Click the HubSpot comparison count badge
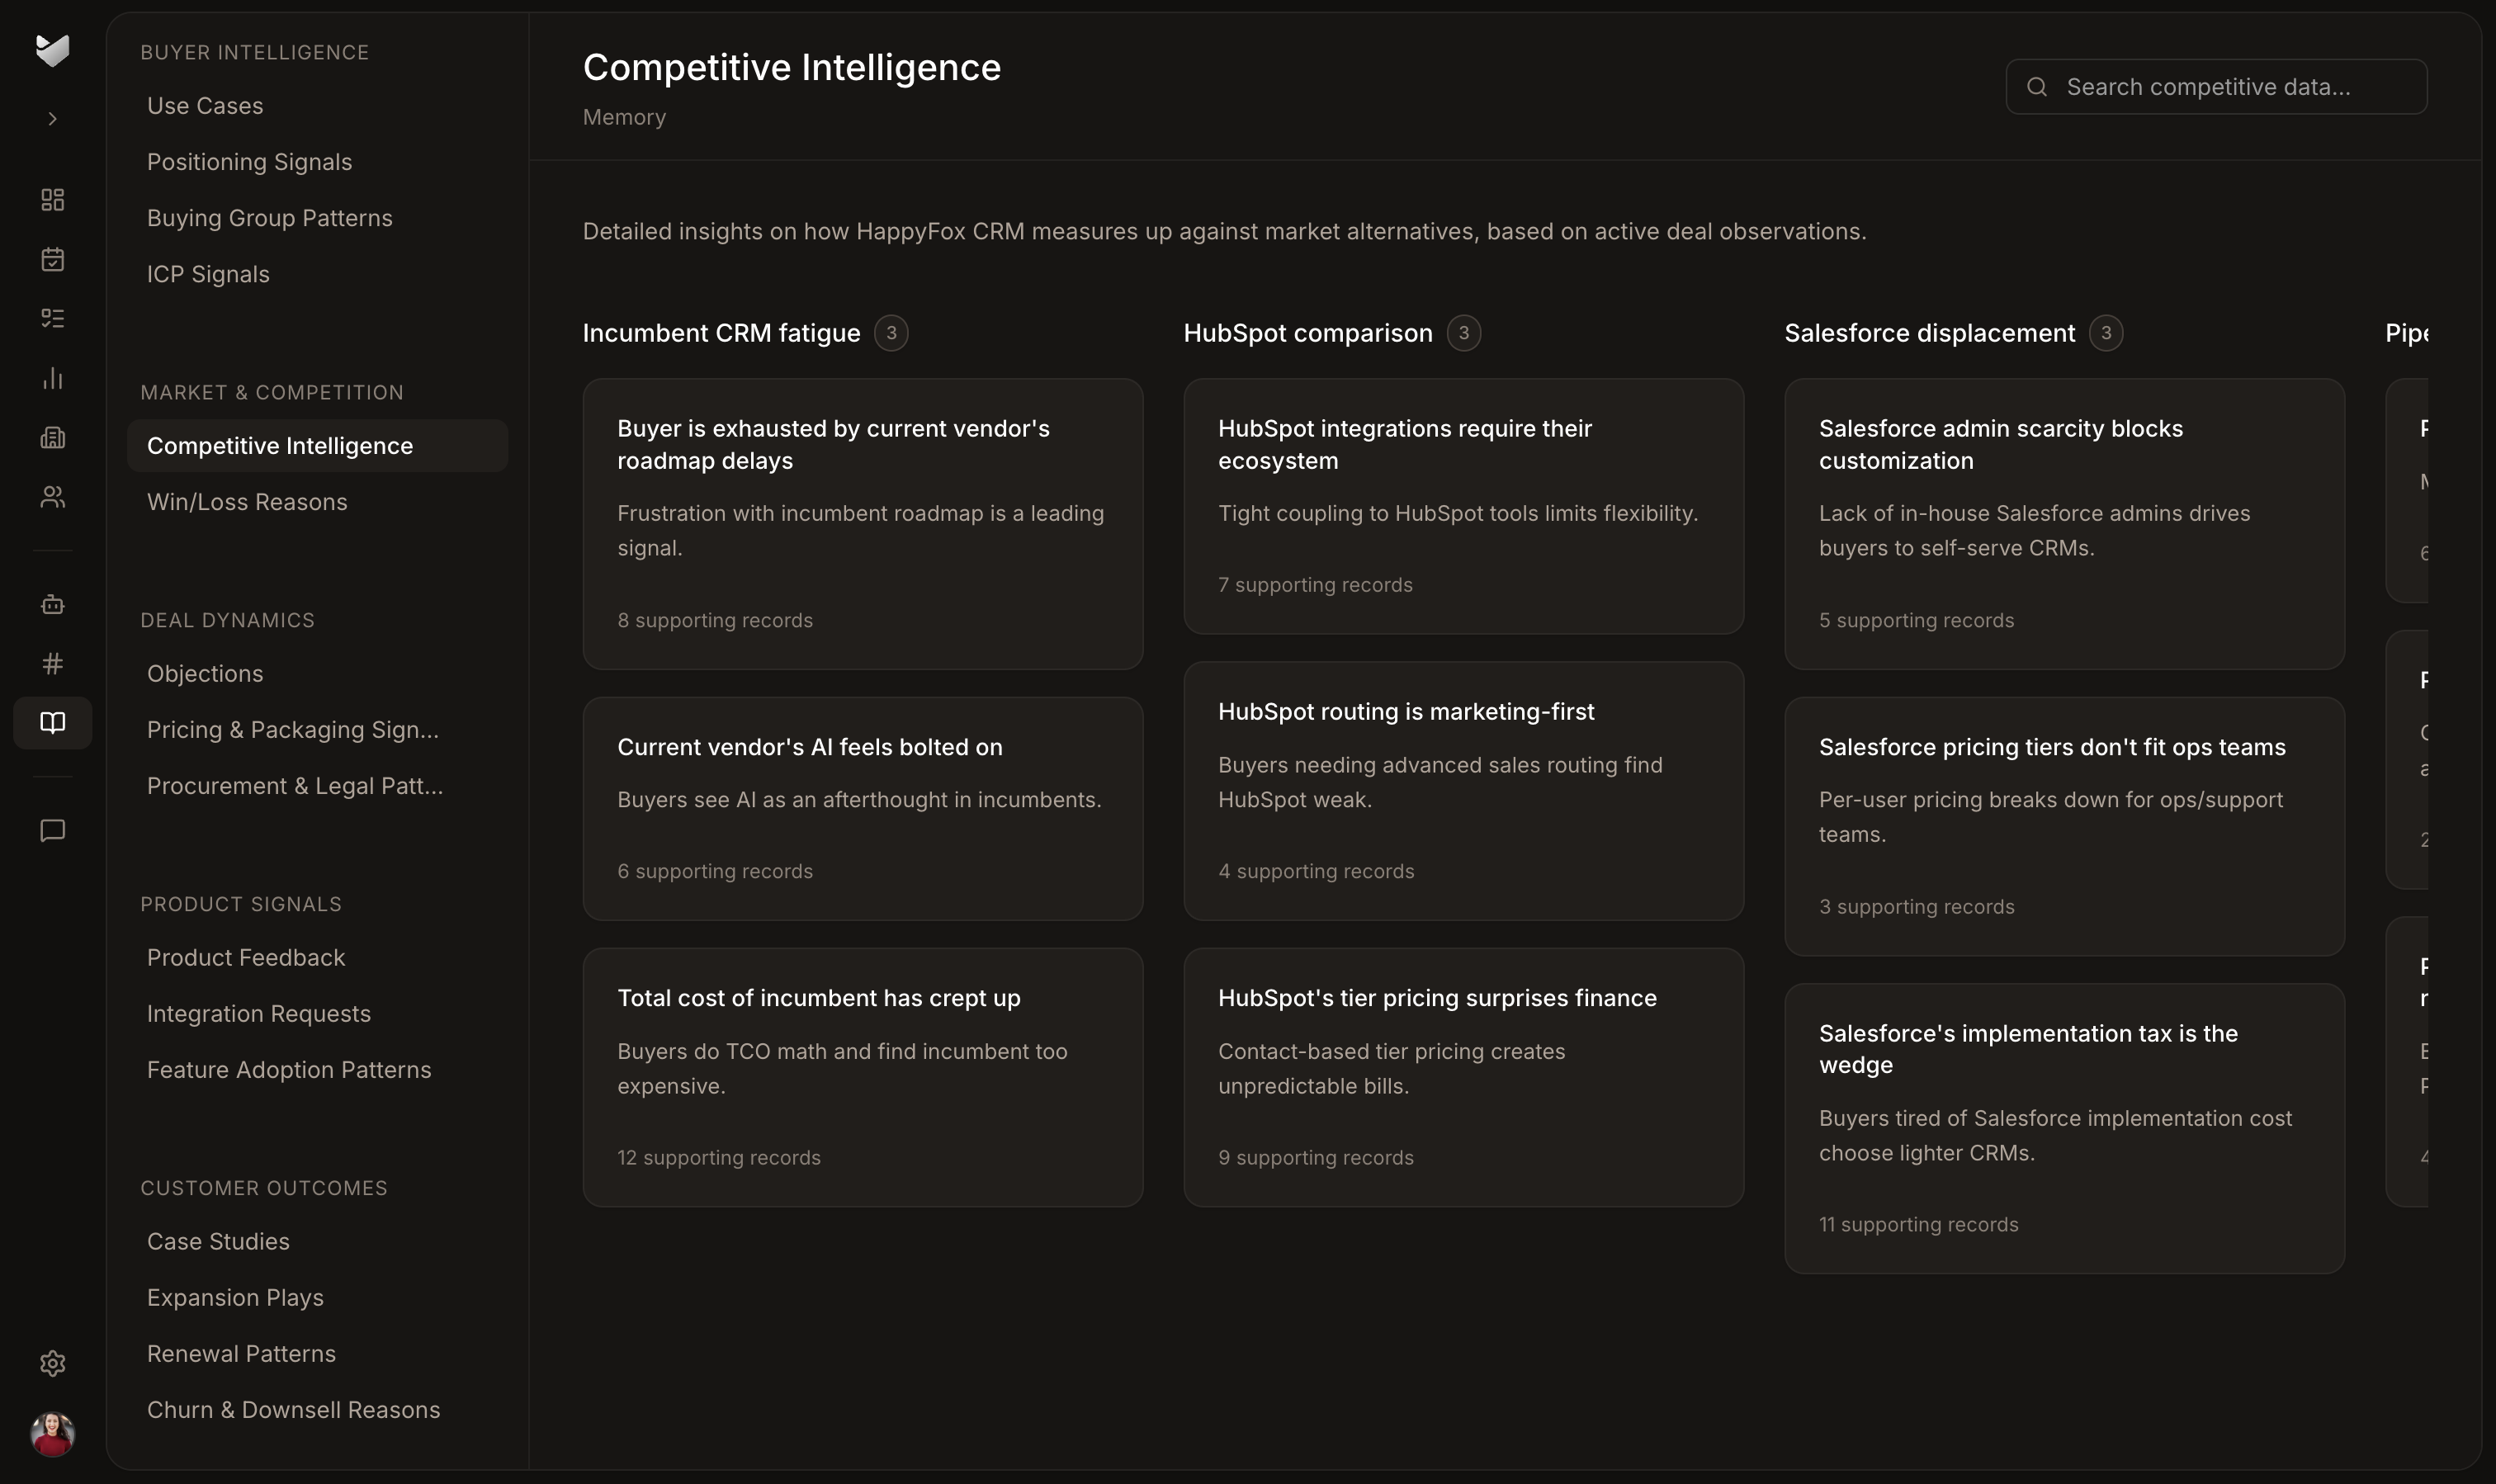Viewport: 2496px width, 1484px height. [x=1463, y=333]
